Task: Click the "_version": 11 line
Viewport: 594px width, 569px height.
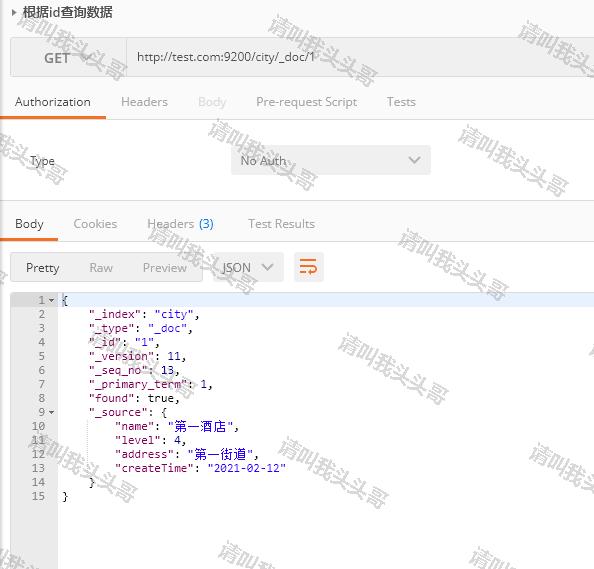Action: coord(138,356)
